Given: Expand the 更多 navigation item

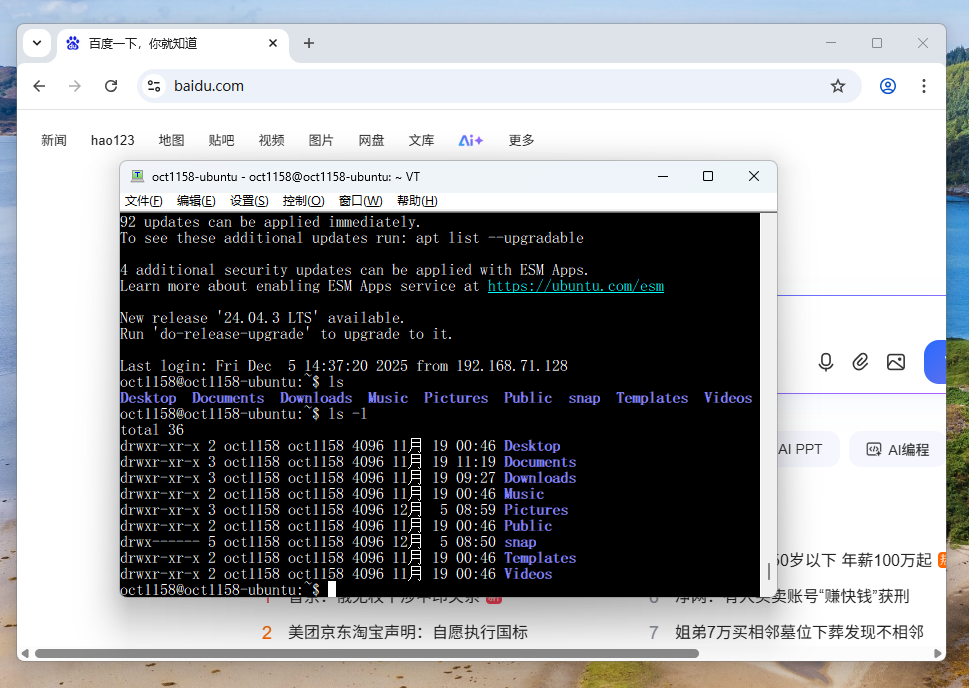Looking at the screenshot, I should coord(521,141).
